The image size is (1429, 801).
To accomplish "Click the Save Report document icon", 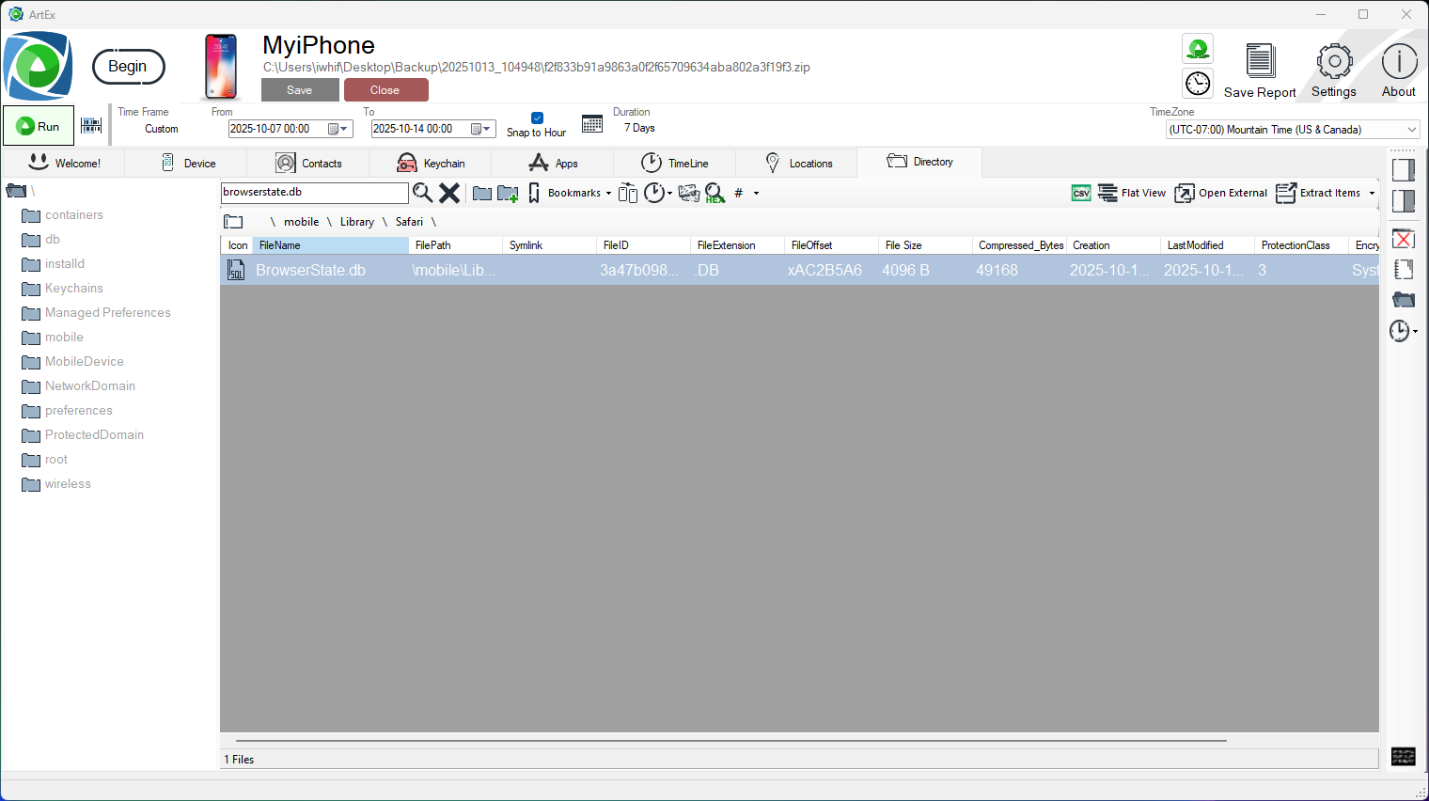I will point(1260,62).
